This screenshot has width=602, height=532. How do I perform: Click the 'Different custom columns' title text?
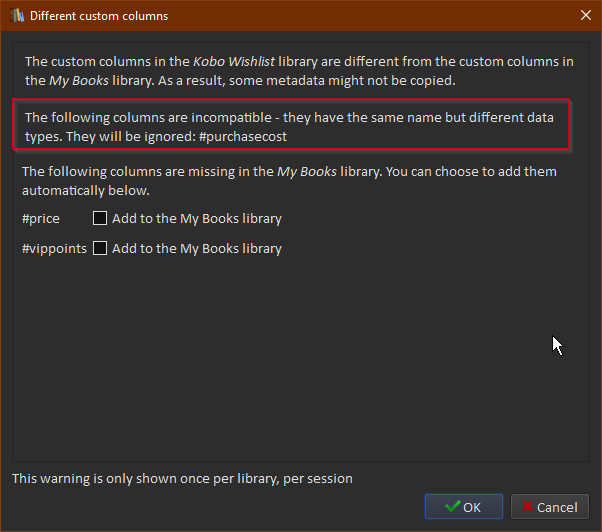point(99,16)
